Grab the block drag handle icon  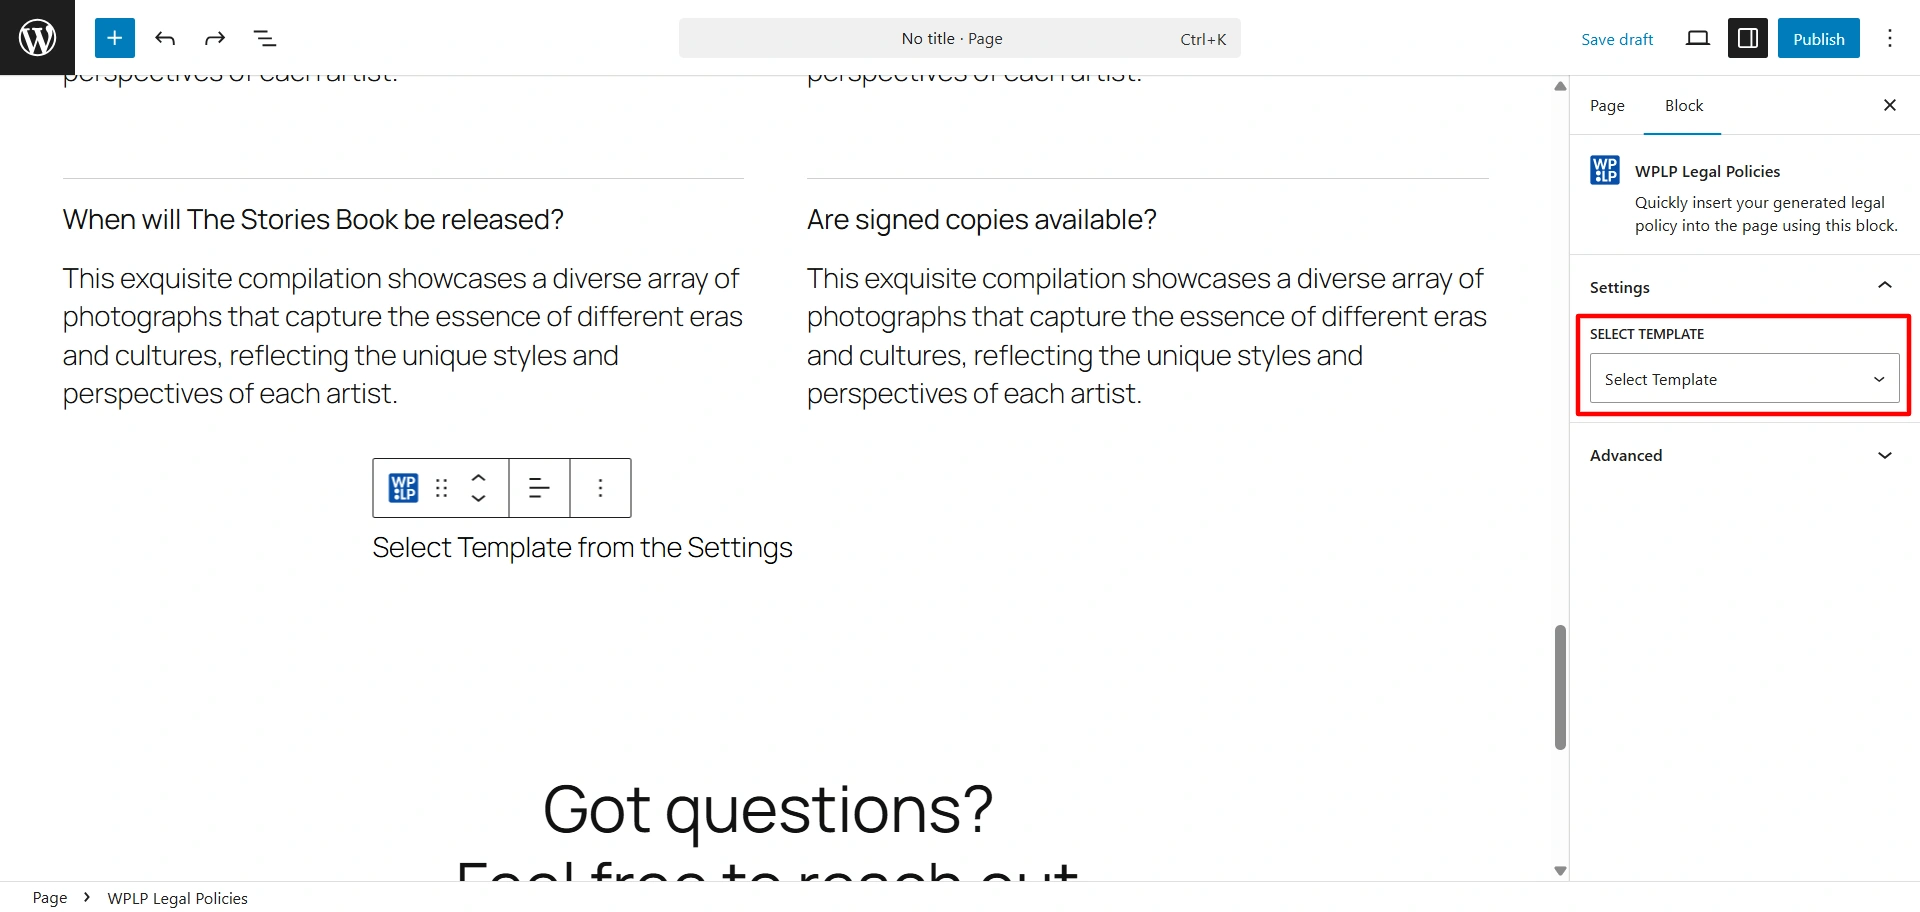441,488
